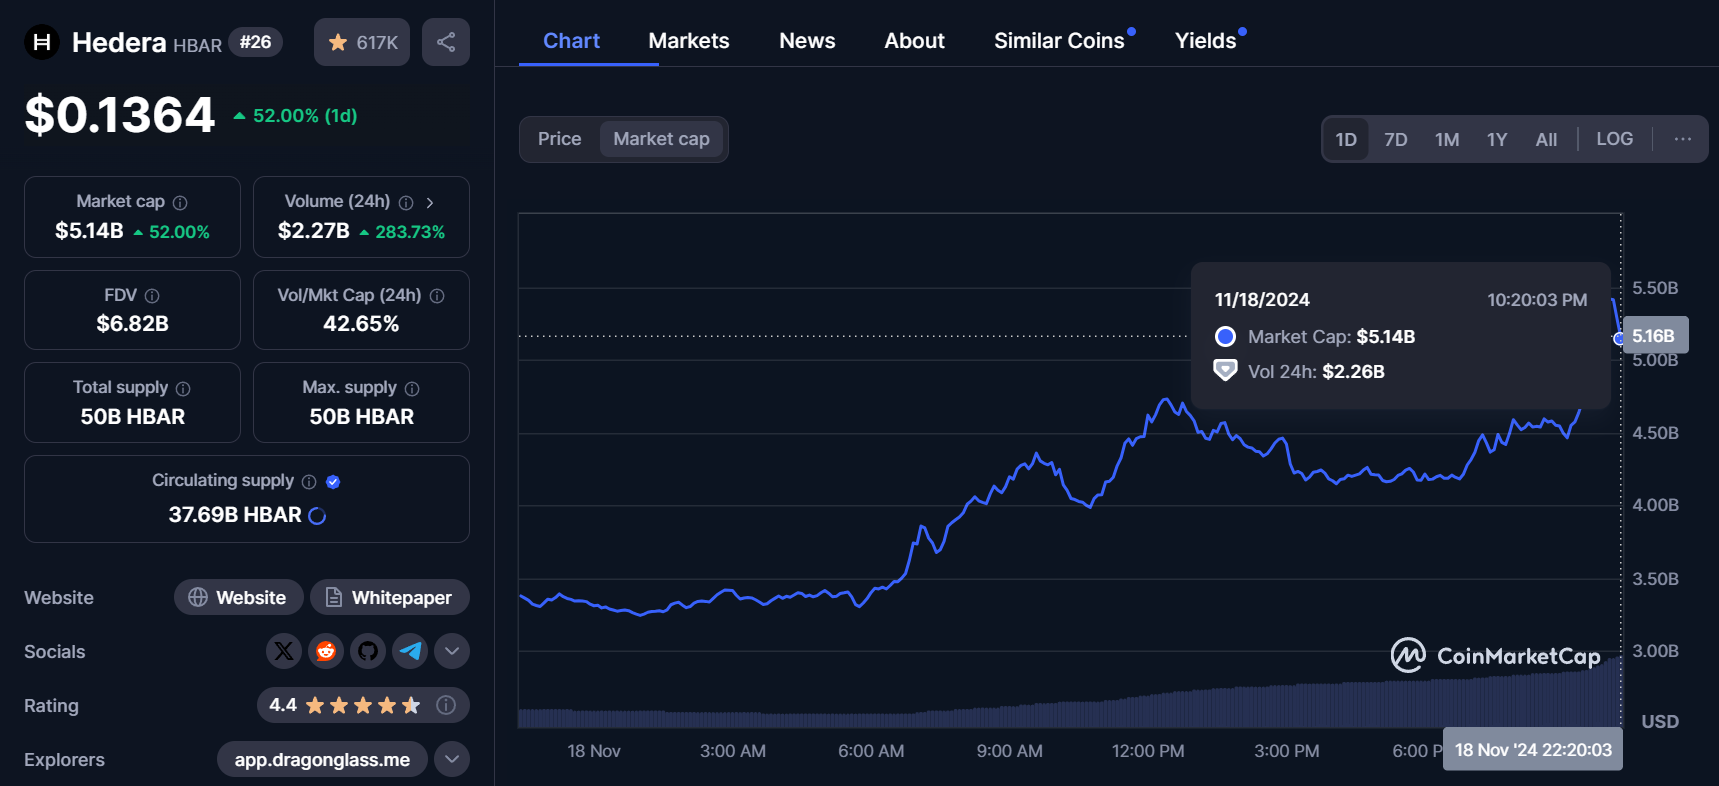This screenshot has width=1719, height=786.
Task: Select the 1M time range
Action: coord(1447,139)
